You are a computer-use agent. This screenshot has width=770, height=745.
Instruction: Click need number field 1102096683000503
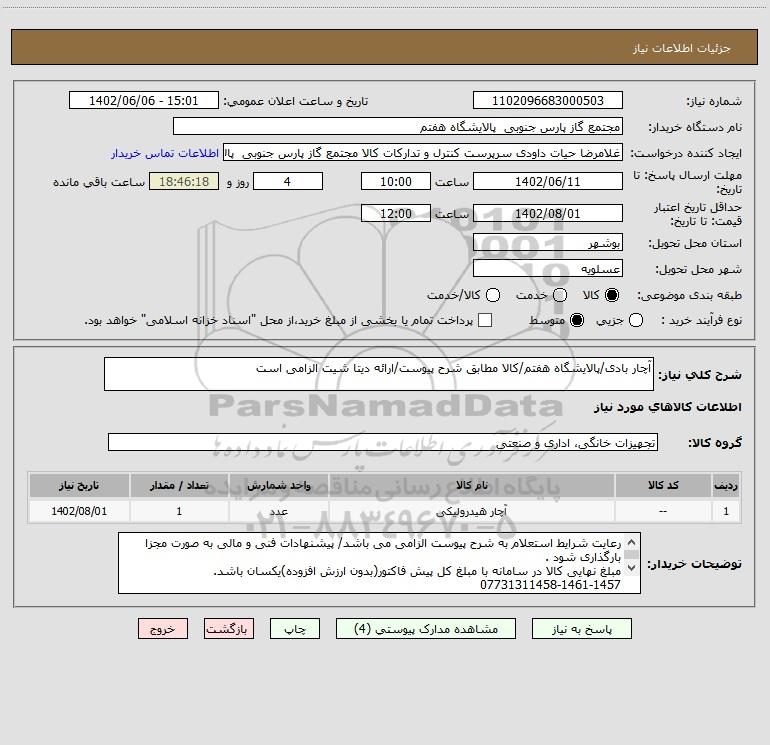(x=548, y=101)
